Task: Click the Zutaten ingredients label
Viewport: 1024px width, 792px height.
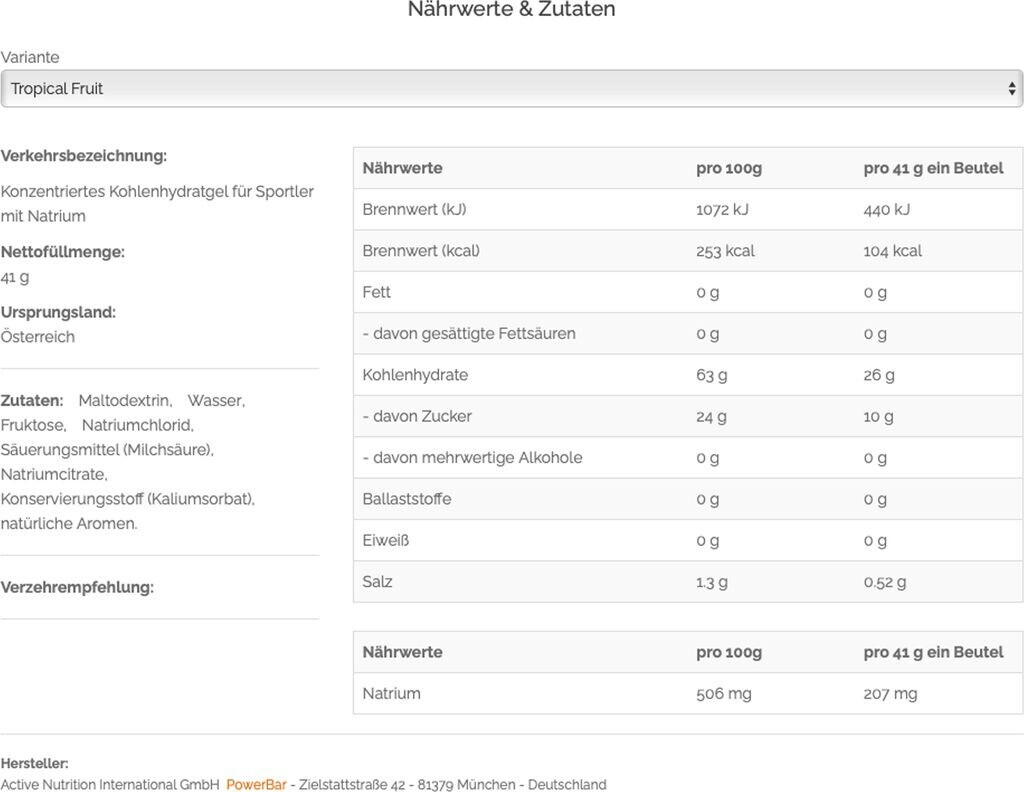Action: [x=32, y=401]
